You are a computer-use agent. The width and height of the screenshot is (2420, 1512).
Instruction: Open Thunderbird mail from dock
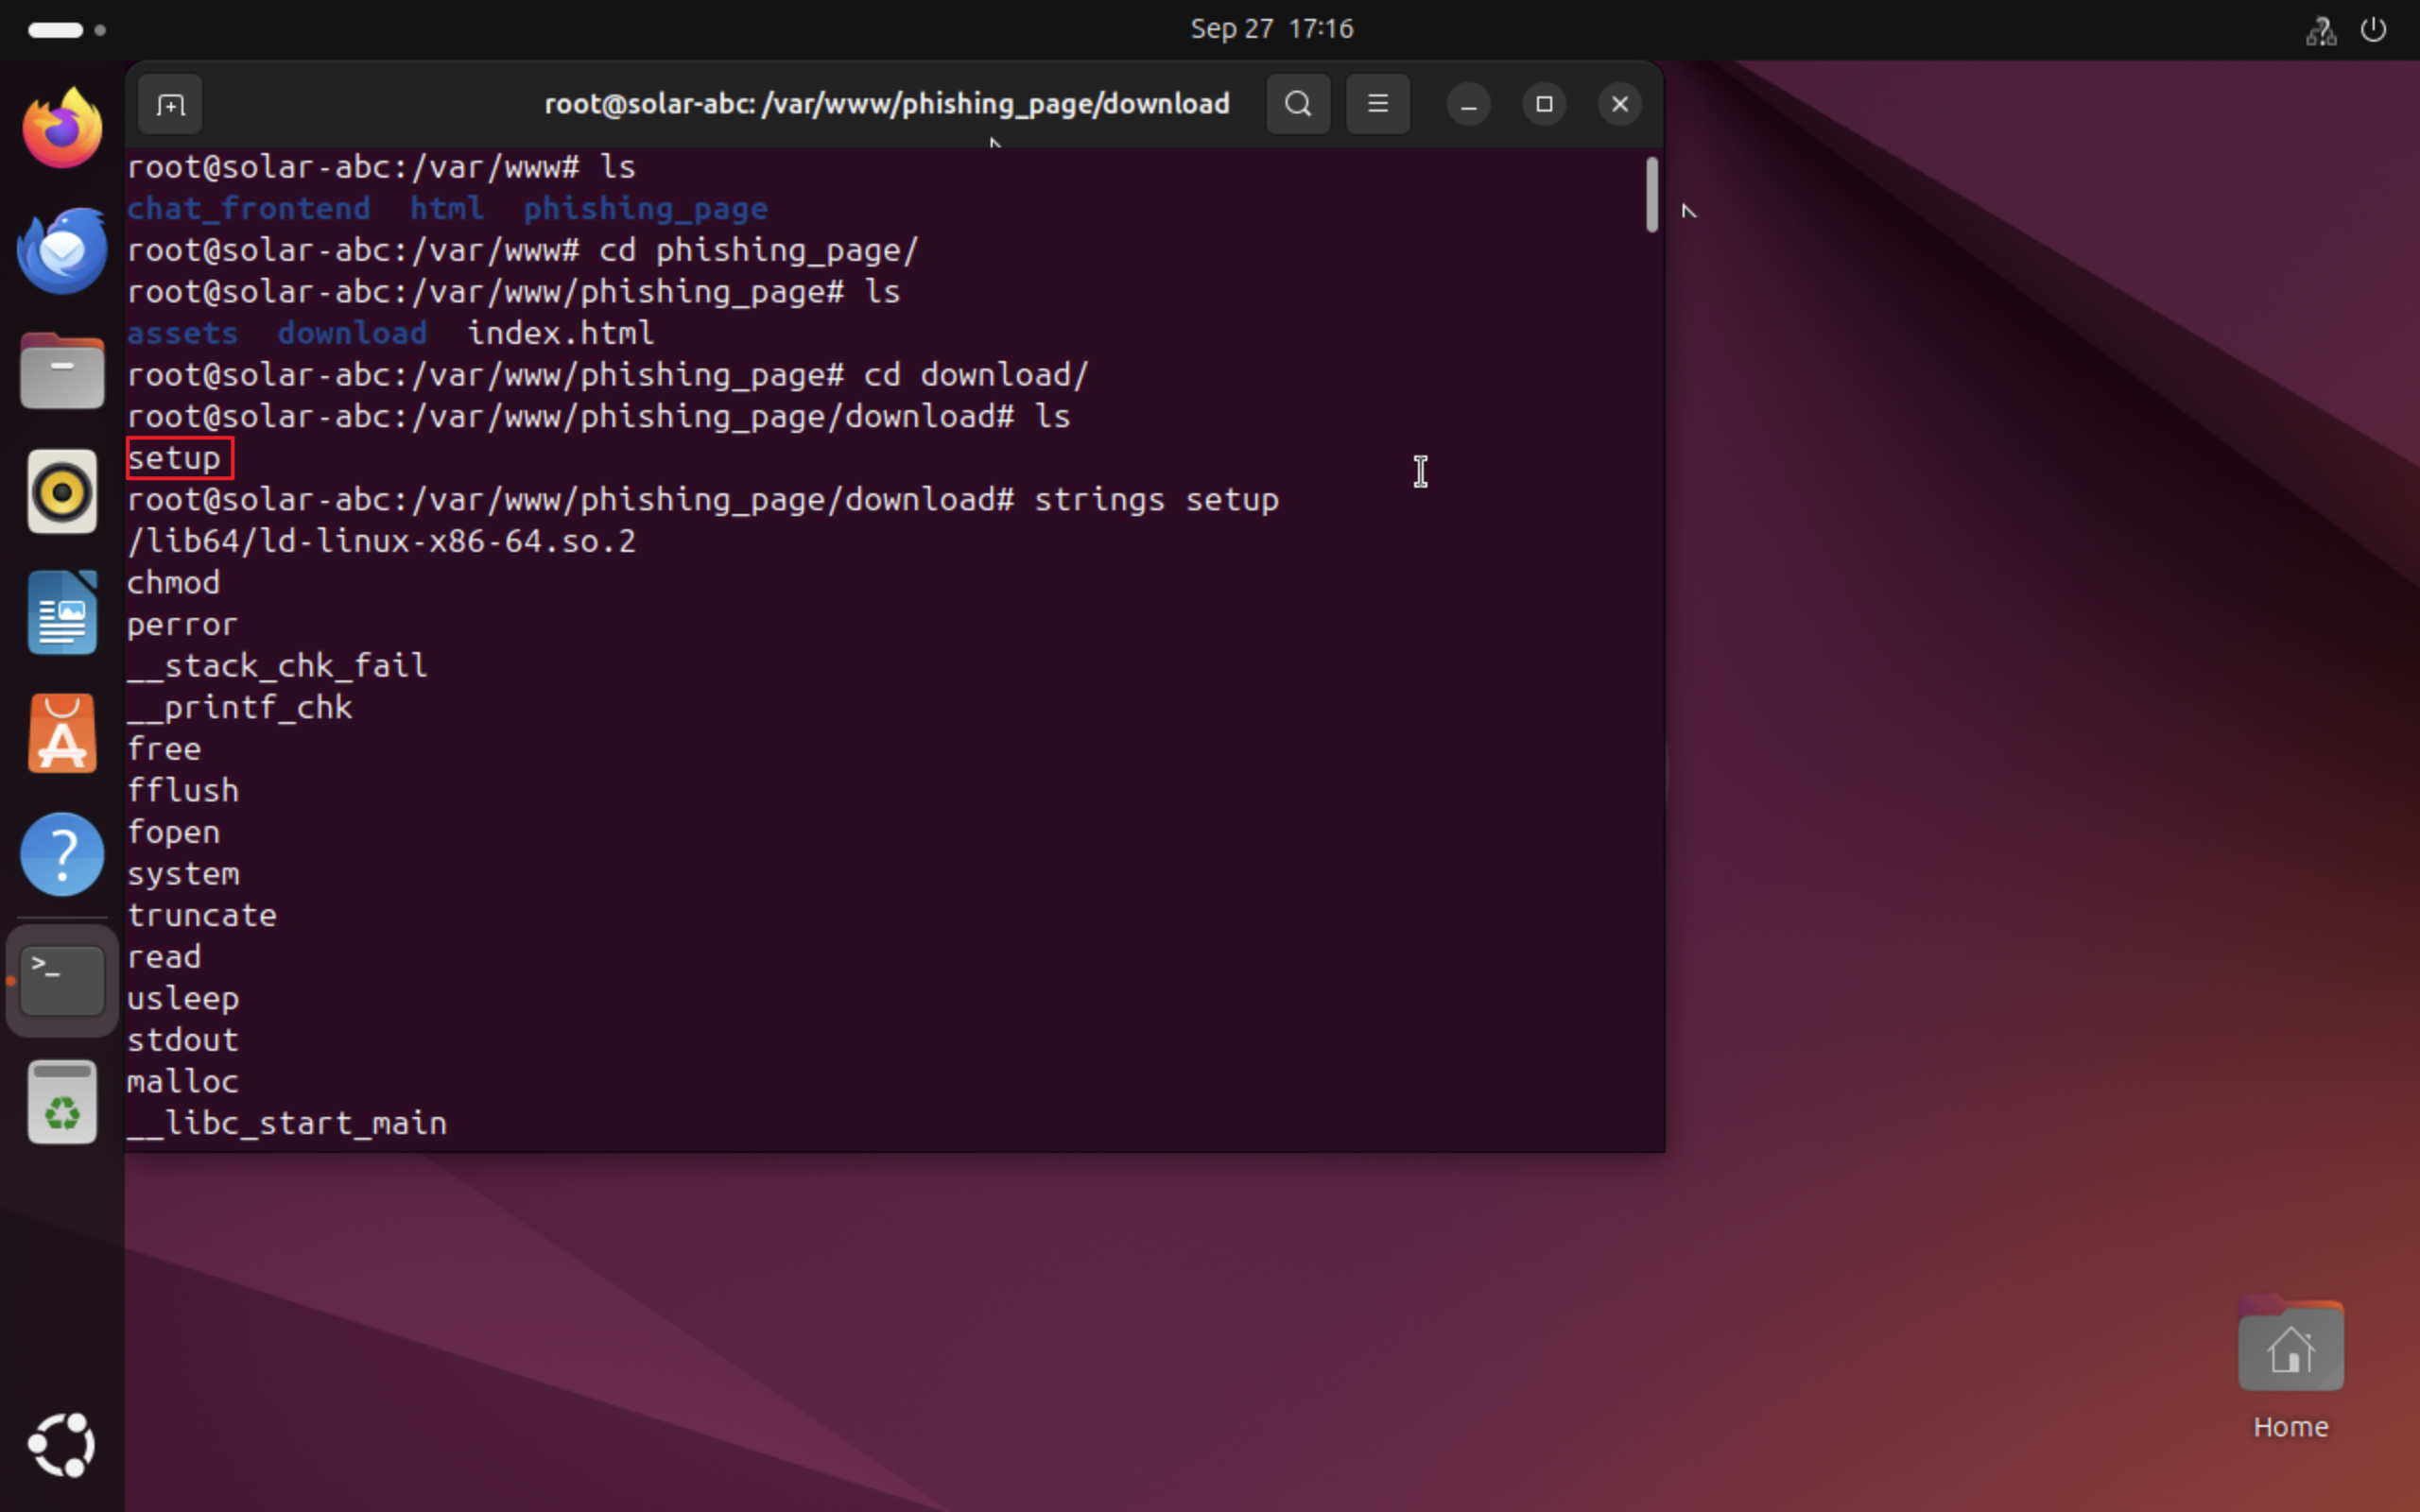tap(62, 250)
